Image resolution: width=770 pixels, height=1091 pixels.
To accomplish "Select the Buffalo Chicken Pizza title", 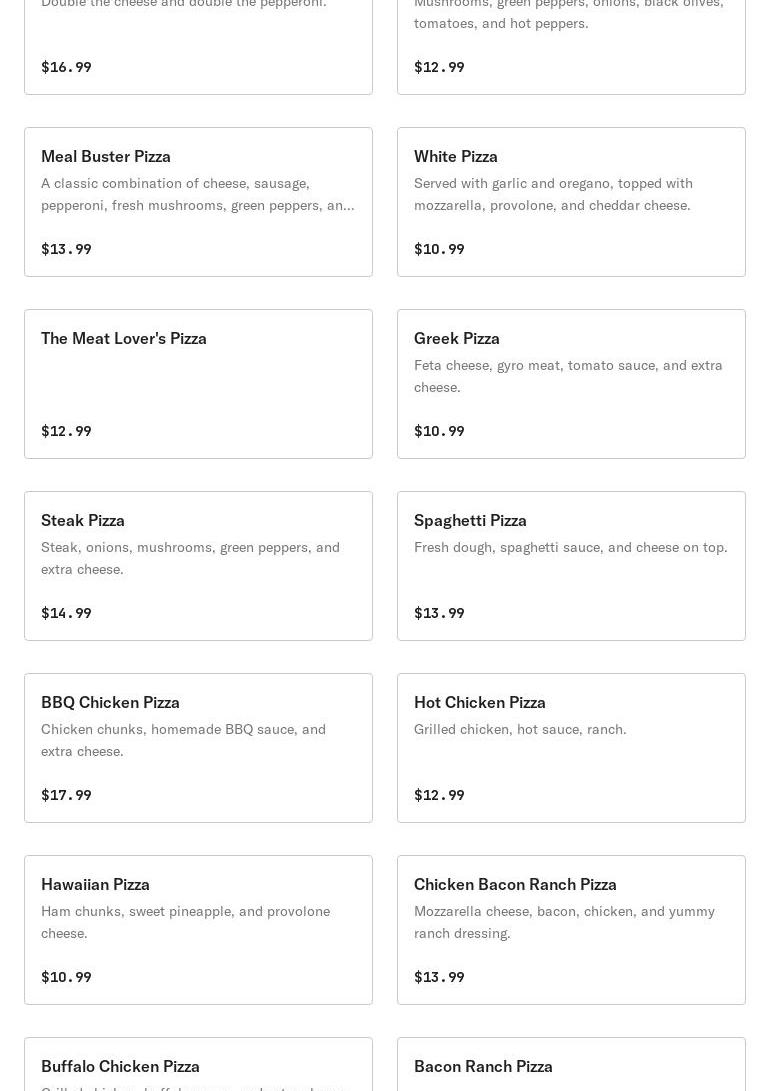I will [x=120, y=1066].
